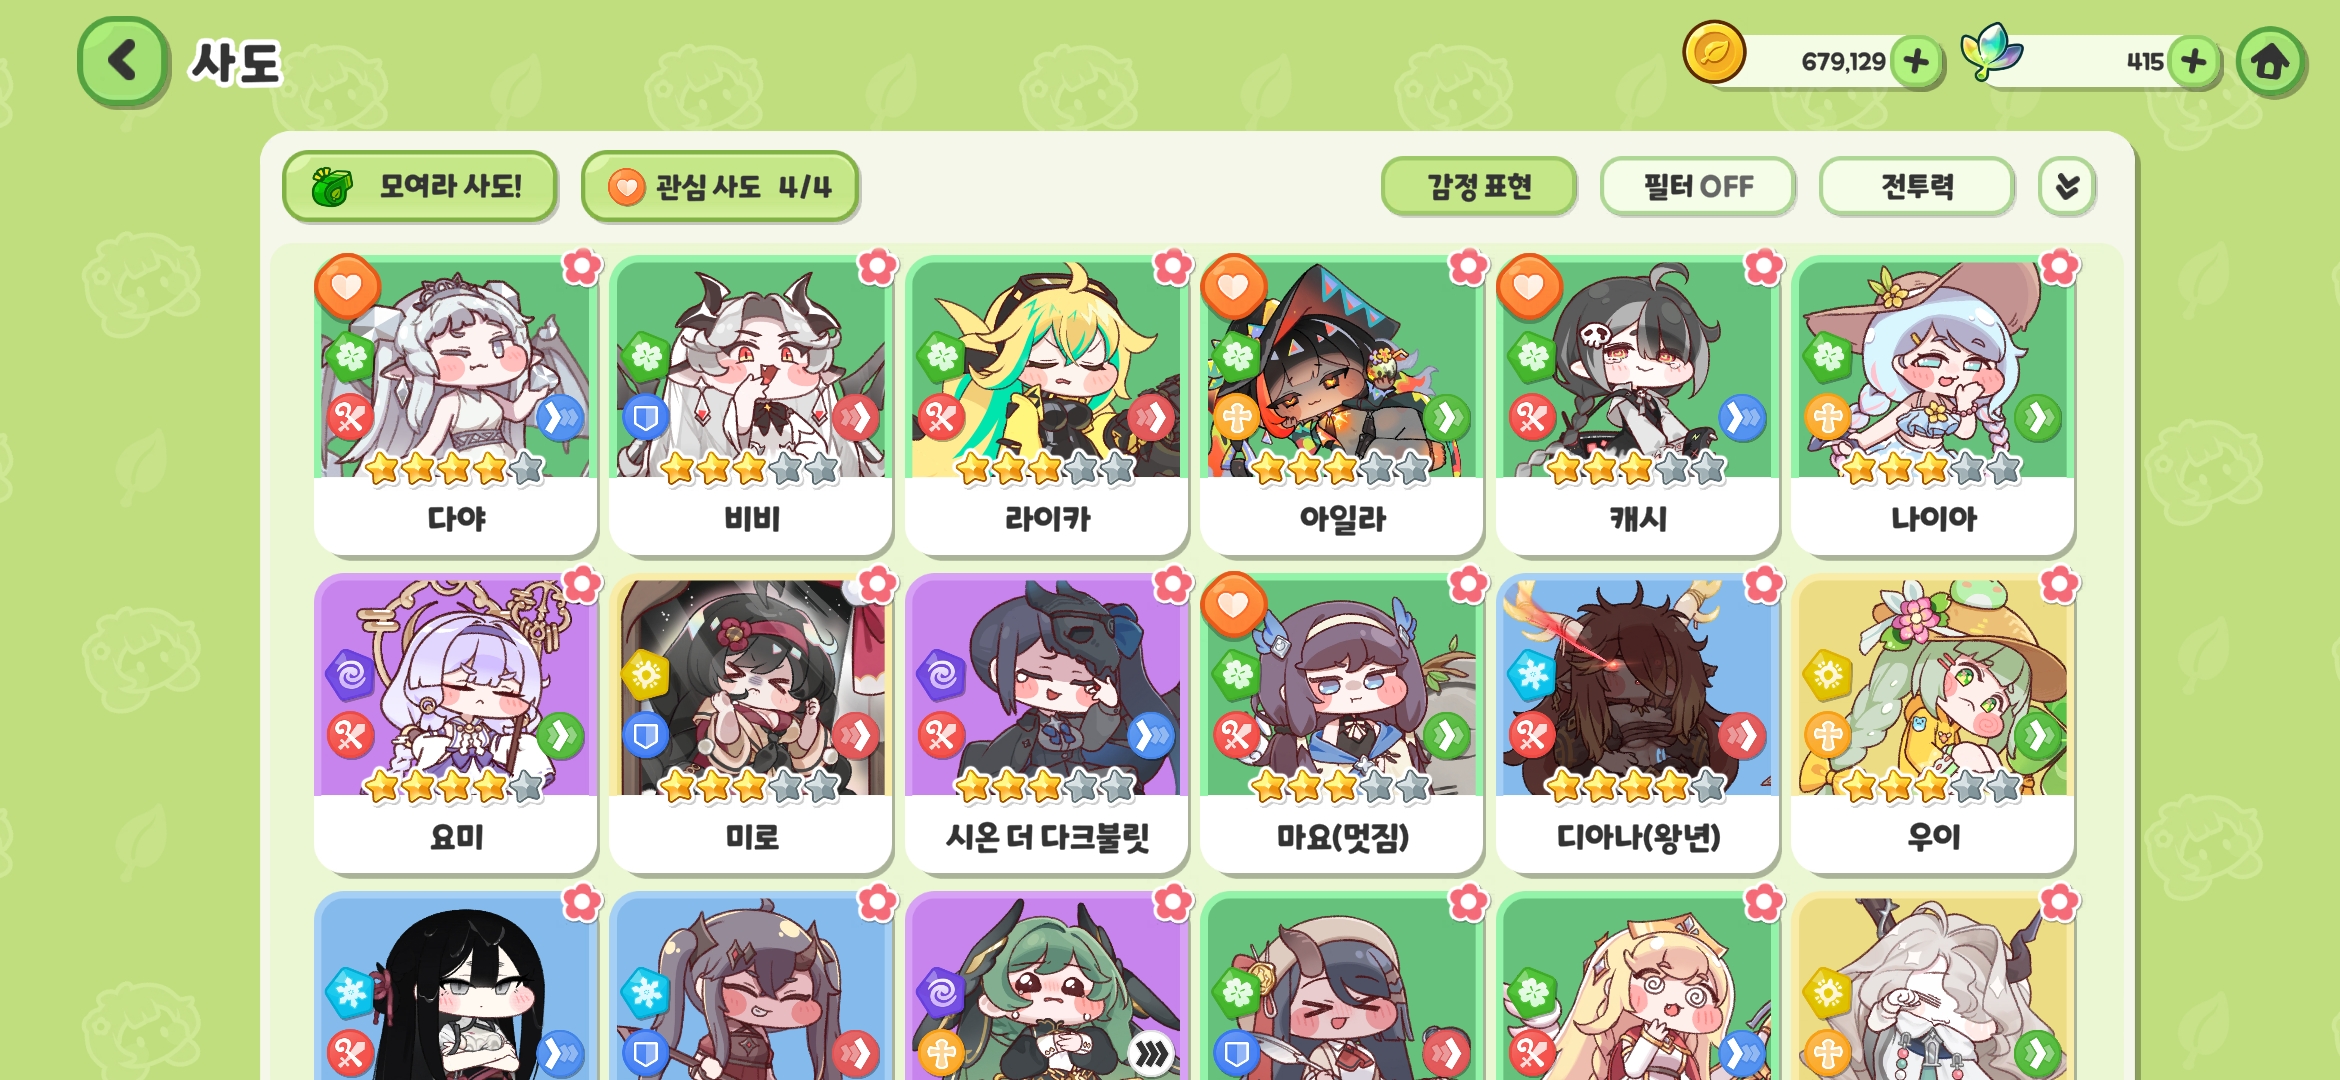The height and width of the screenshot is (1080, 2340).
Task: Go back with the green arrow button
Action: 122,61
